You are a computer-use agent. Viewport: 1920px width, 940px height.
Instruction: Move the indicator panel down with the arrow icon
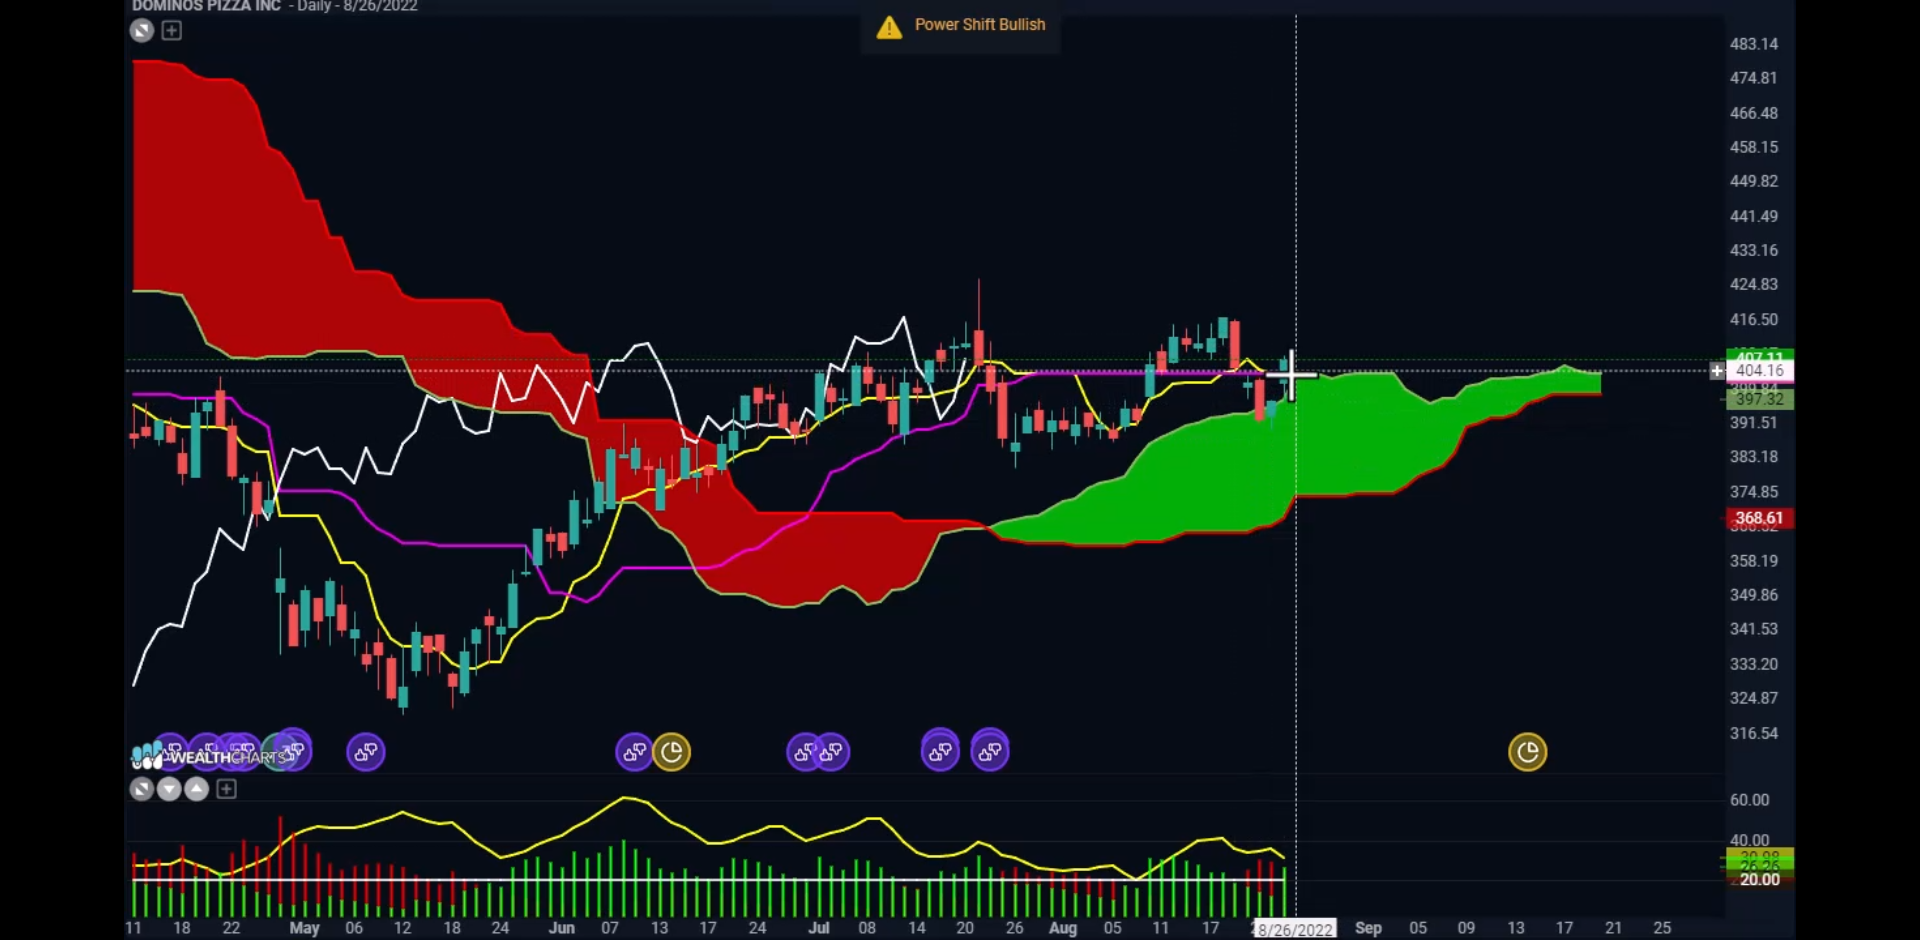click(x=169, y=790)
